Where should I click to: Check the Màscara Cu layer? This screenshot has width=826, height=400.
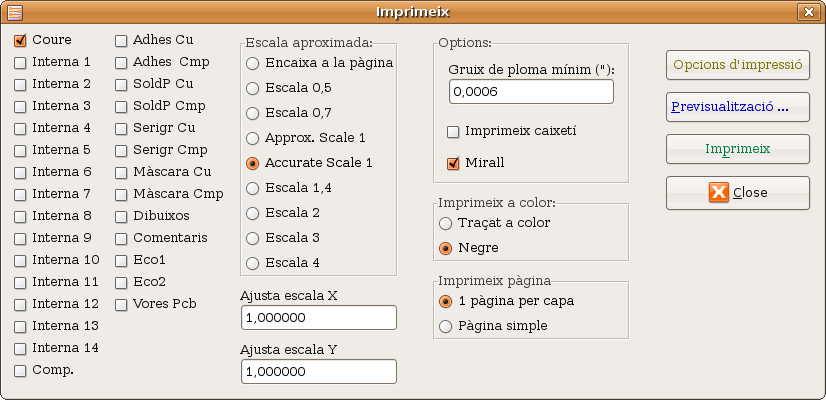coord(121,172)
